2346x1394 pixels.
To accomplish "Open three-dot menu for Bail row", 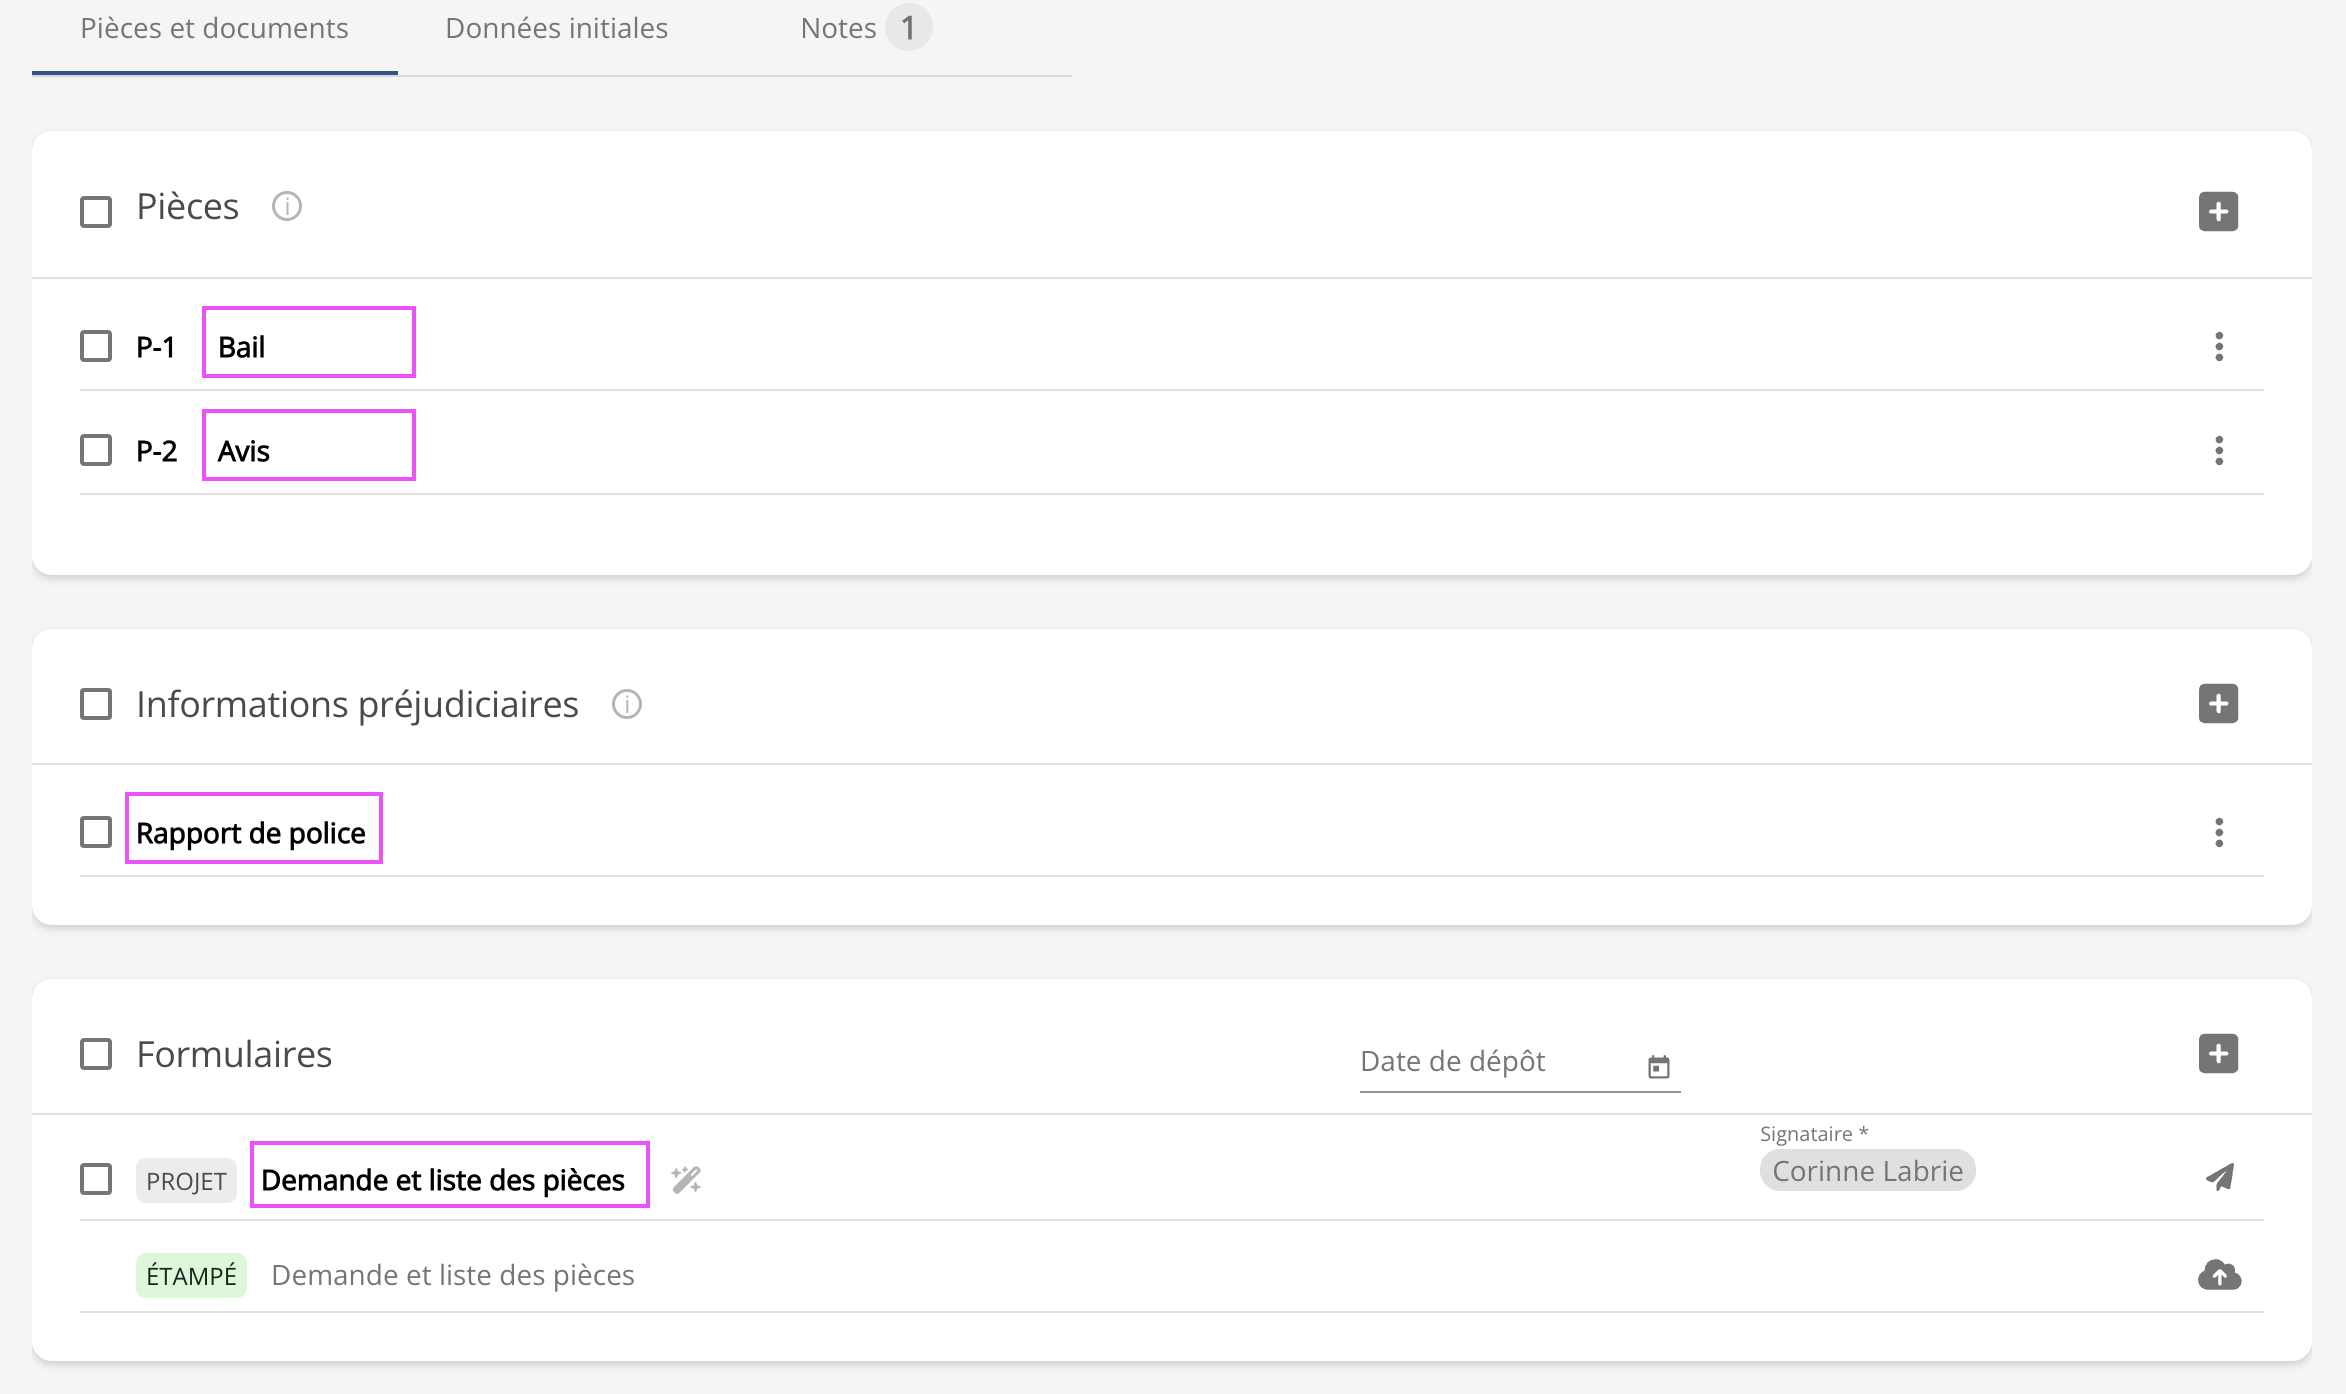I will tap(2219, 347).
